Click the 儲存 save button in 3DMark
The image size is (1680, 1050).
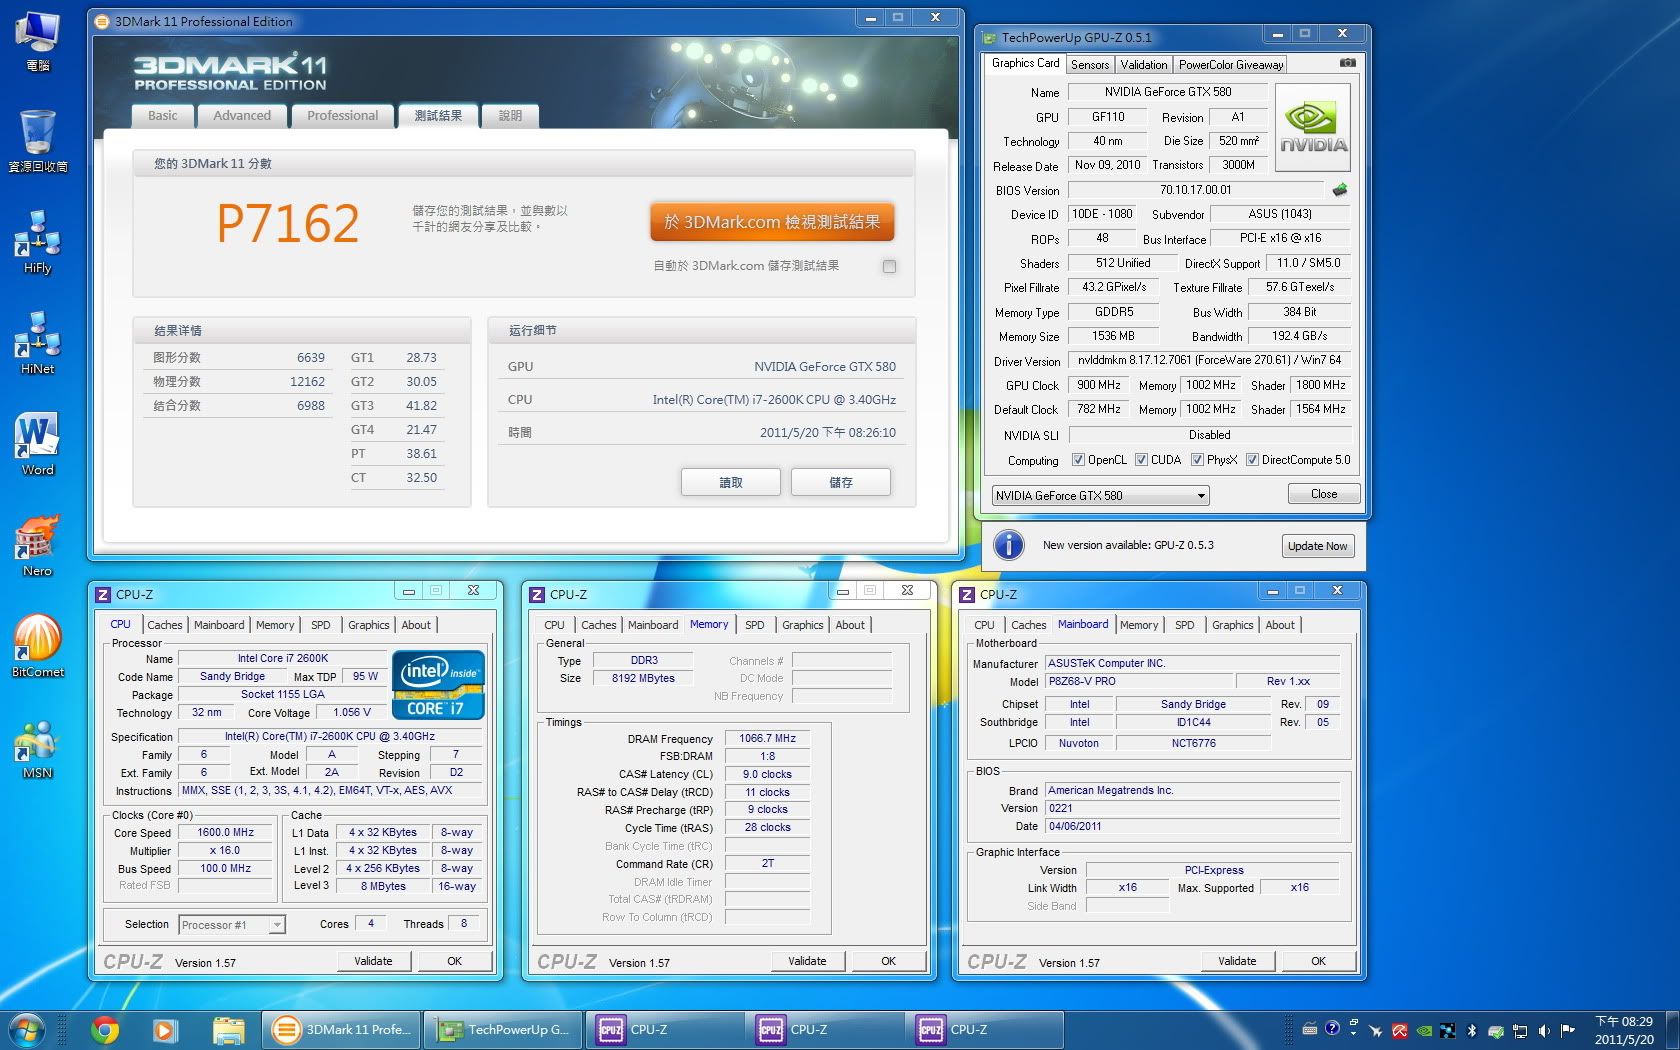841,482
